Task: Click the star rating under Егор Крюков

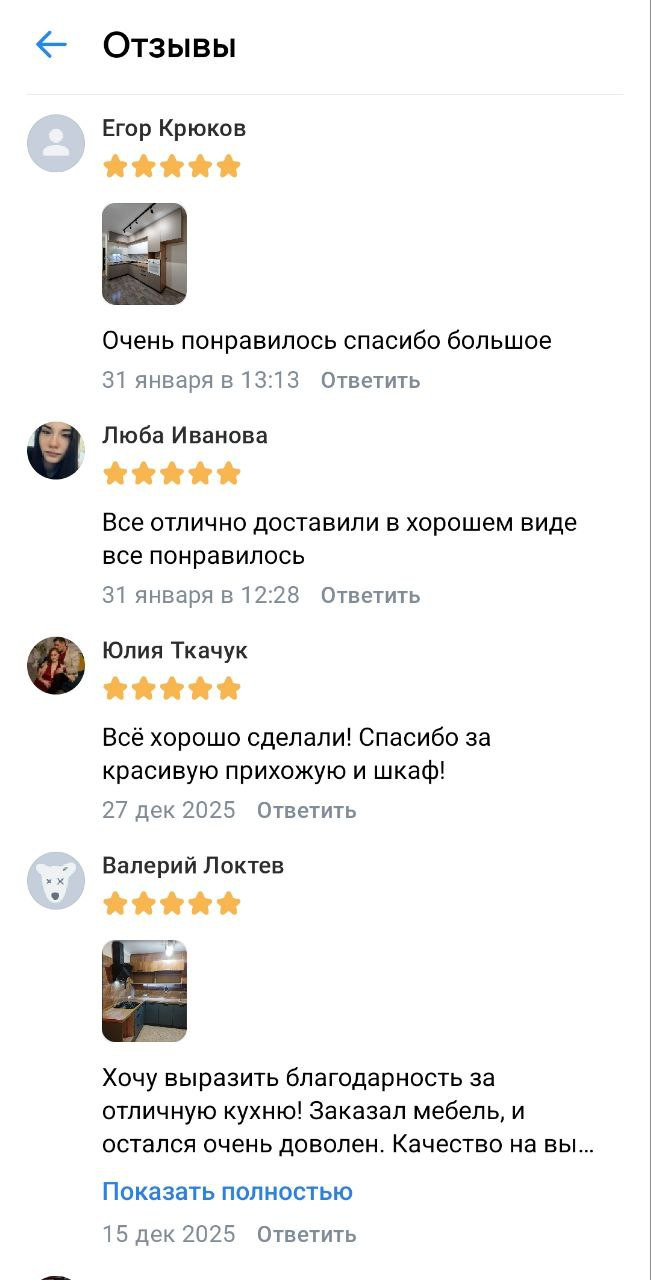Action: pos(172,166)
